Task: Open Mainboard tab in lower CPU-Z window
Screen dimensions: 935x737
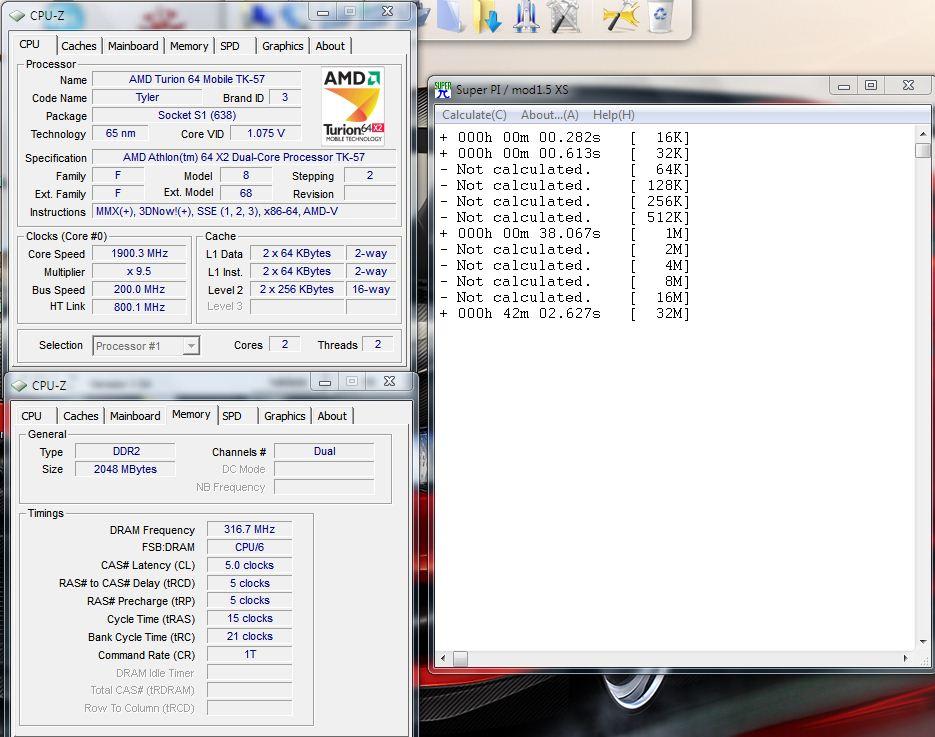Action: (x=135, y=416)
